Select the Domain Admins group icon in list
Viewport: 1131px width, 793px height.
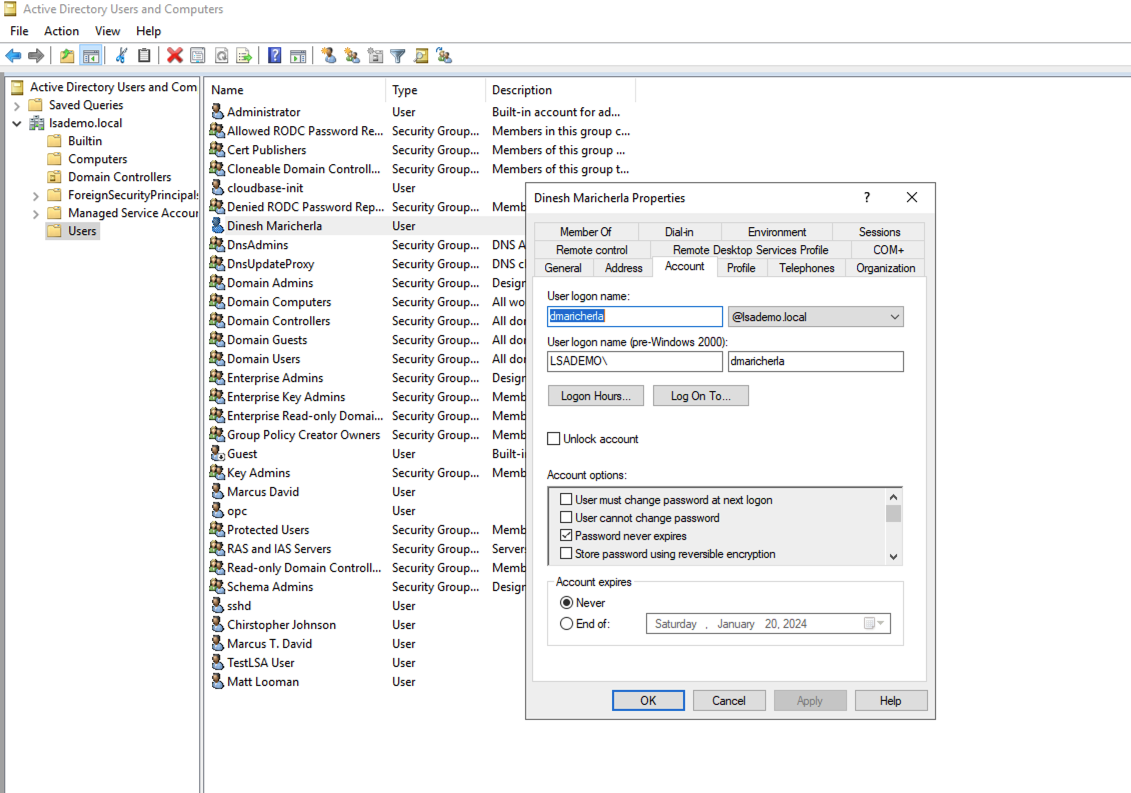coord(217,283)
